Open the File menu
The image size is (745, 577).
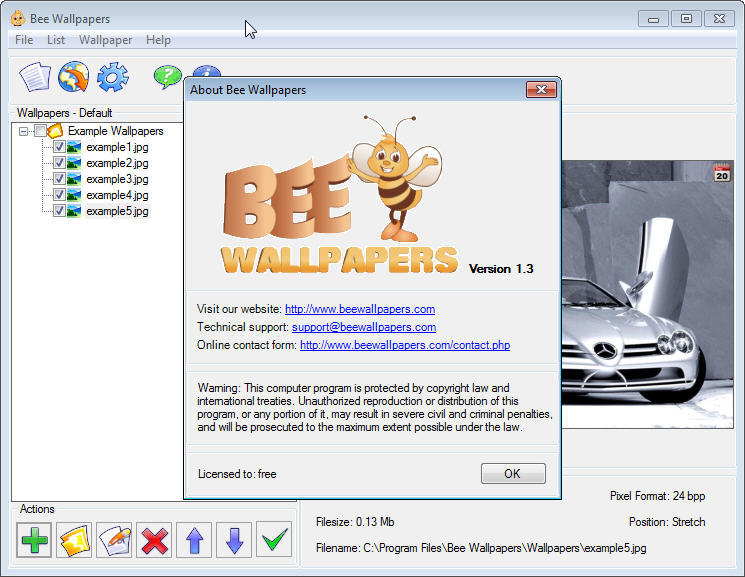pyautogui.click(x=24, y=40)
